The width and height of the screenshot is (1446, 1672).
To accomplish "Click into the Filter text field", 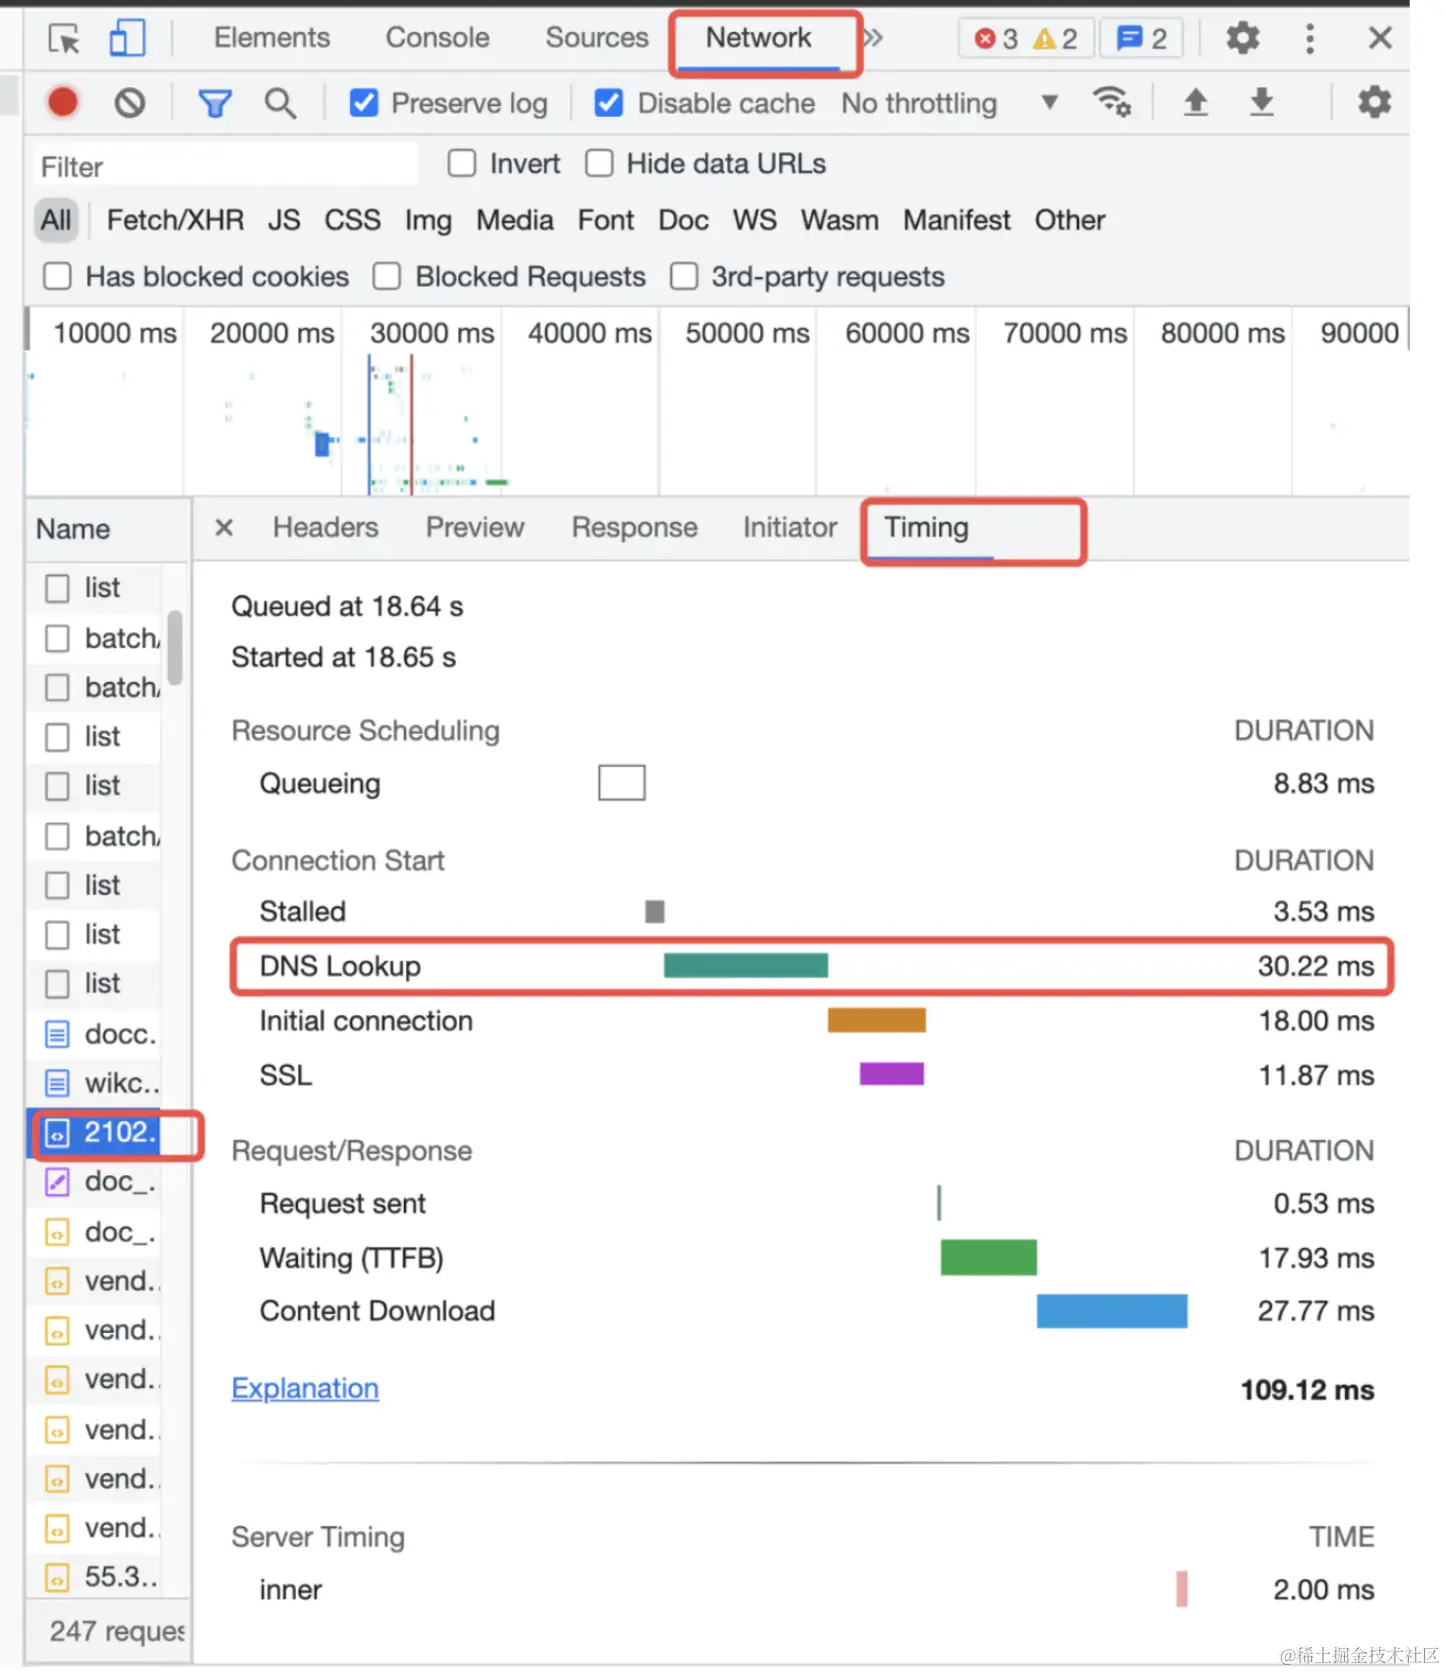I will click(225, 166).
